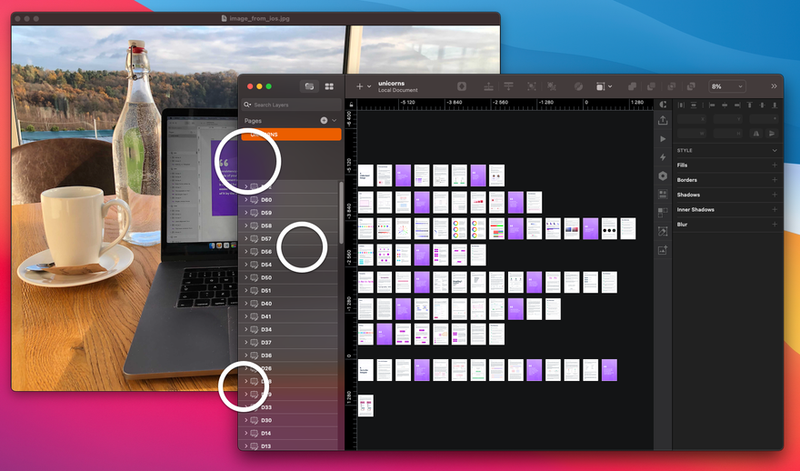Open the 8% zoom dropdown
This screenshot has height=471, width=800.
pos(727,86)
